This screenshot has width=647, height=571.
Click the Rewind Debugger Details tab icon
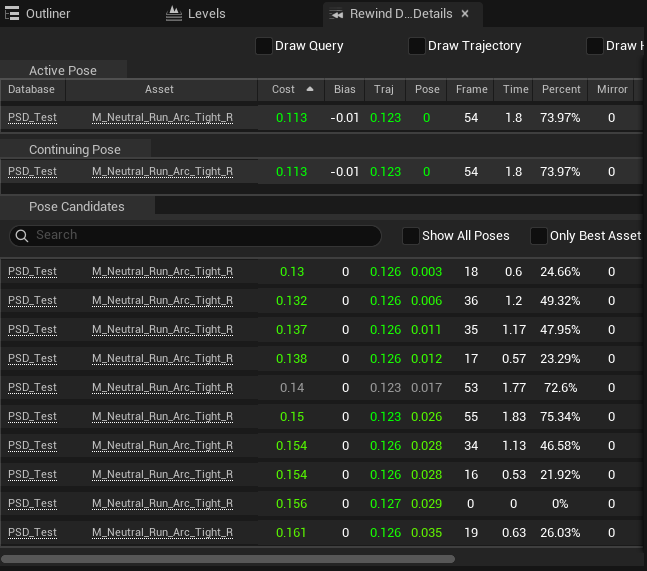336,14
